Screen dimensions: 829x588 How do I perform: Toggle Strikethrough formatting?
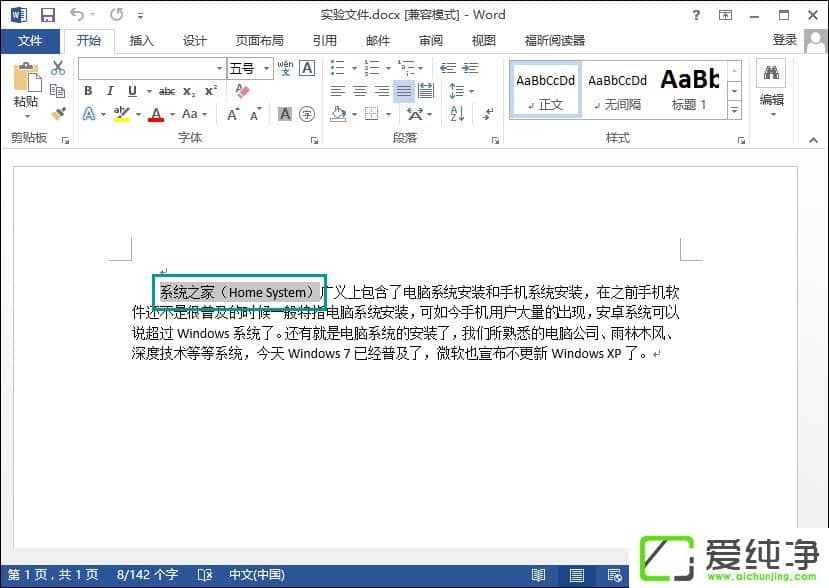point(166,91)
